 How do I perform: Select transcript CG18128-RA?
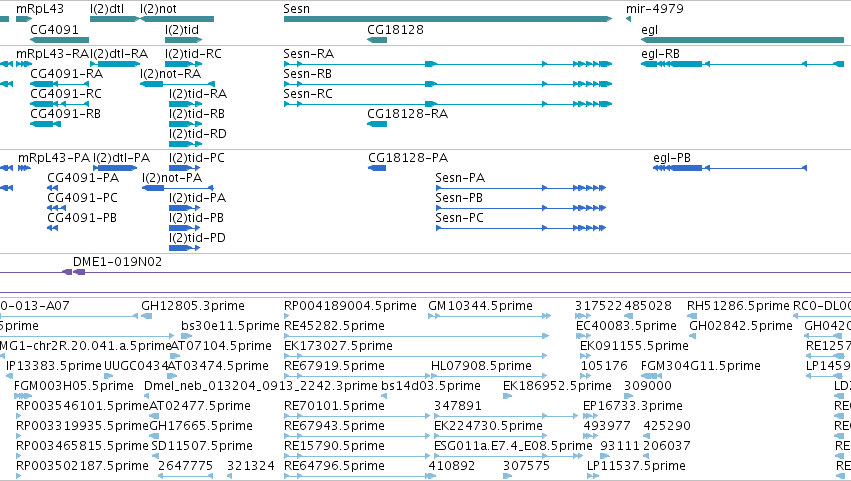tap(408, 114)
